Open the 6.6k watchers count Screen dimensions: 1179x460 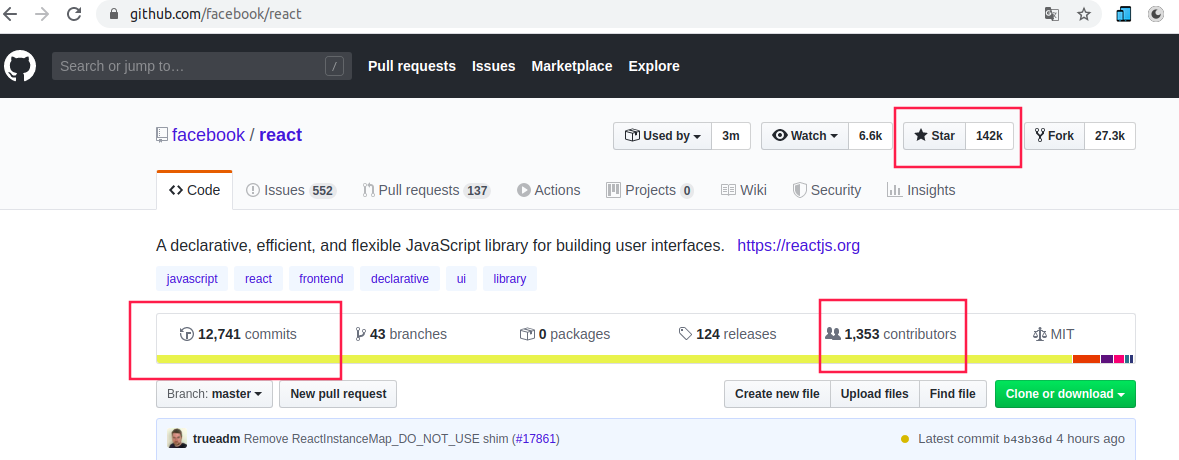coord(871,136)
